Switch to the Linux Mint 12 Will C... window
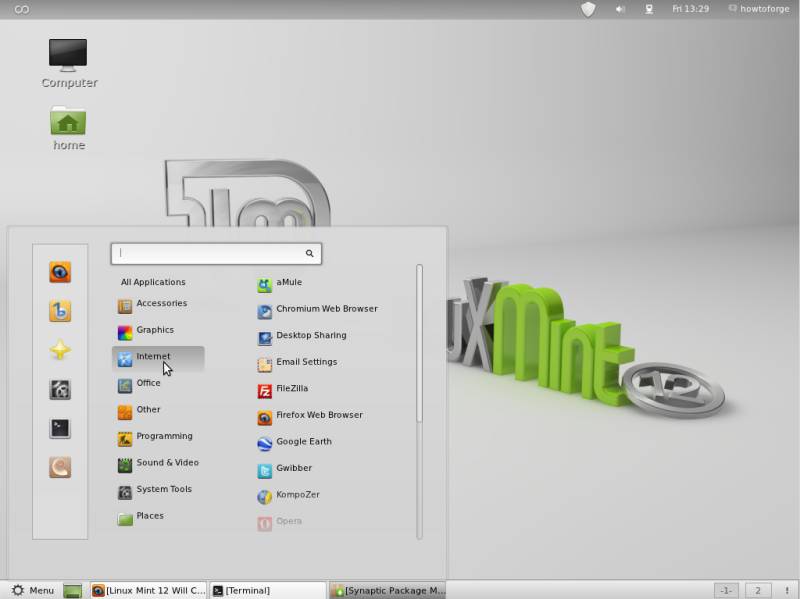 coord(148,591)
